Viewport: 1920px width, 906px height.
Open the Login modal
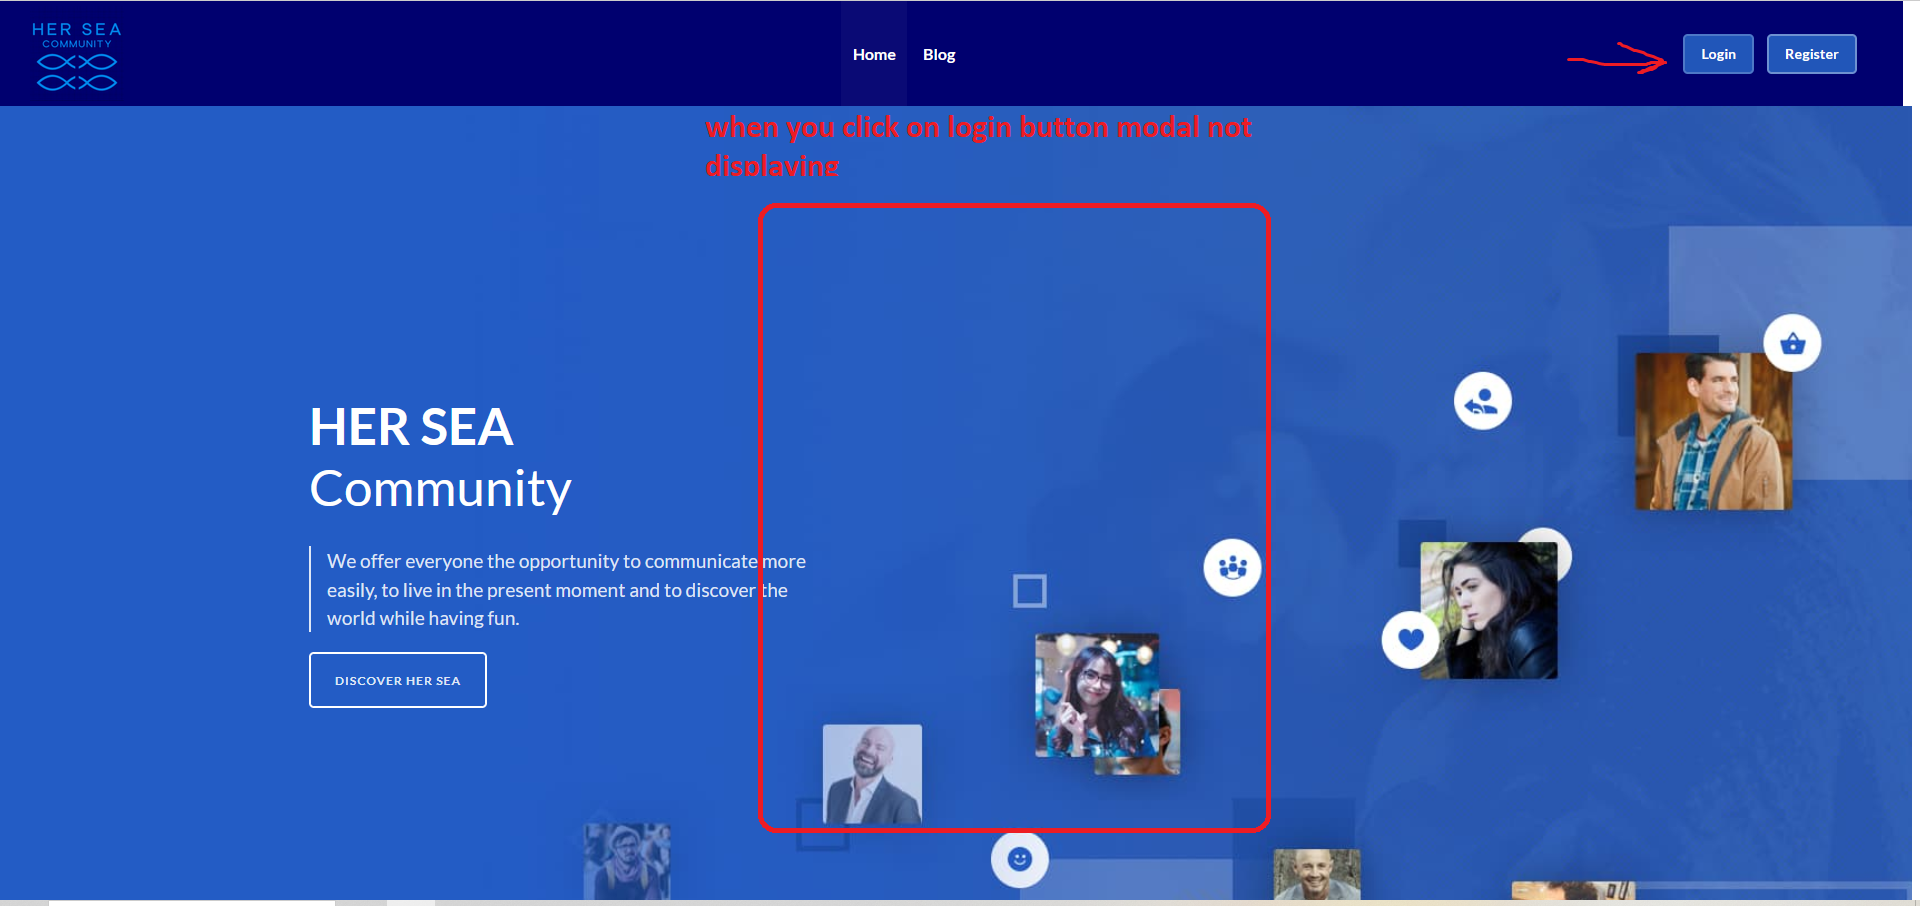(x=1717, y=55)
